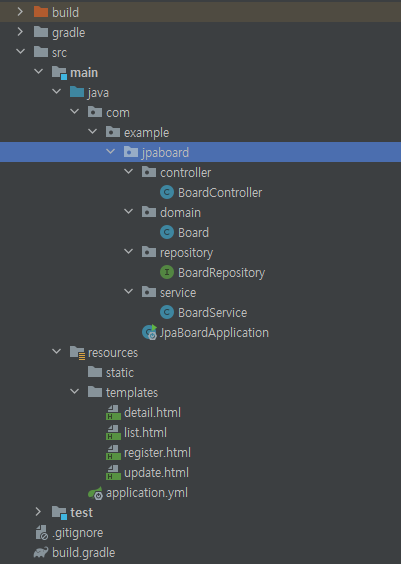
Task: Select the jpaboard package name
Action: [165, 153]
